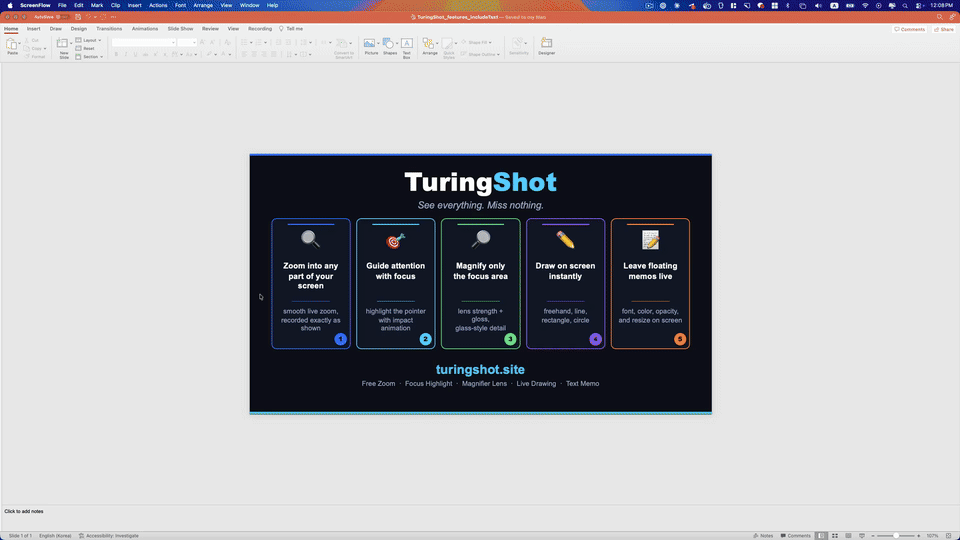Viewport: 960px width, 540px height.
Task: Click the Increase font size icon
Action: pyautogui.click(x=203, y=42)
